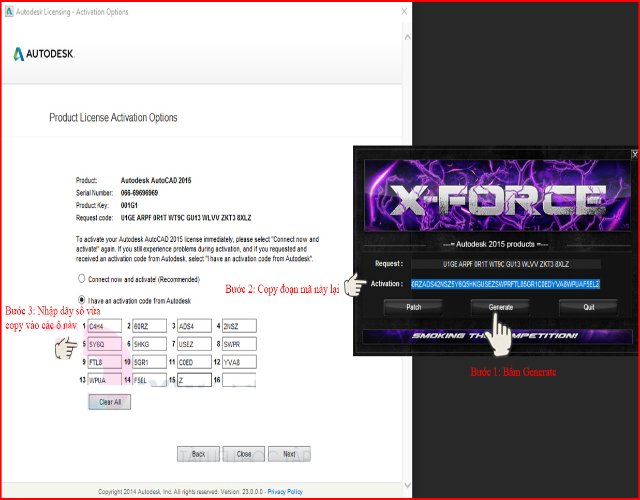640x500 pixels.
Task: Focus activation code field number 3
Action: (194, 326)
